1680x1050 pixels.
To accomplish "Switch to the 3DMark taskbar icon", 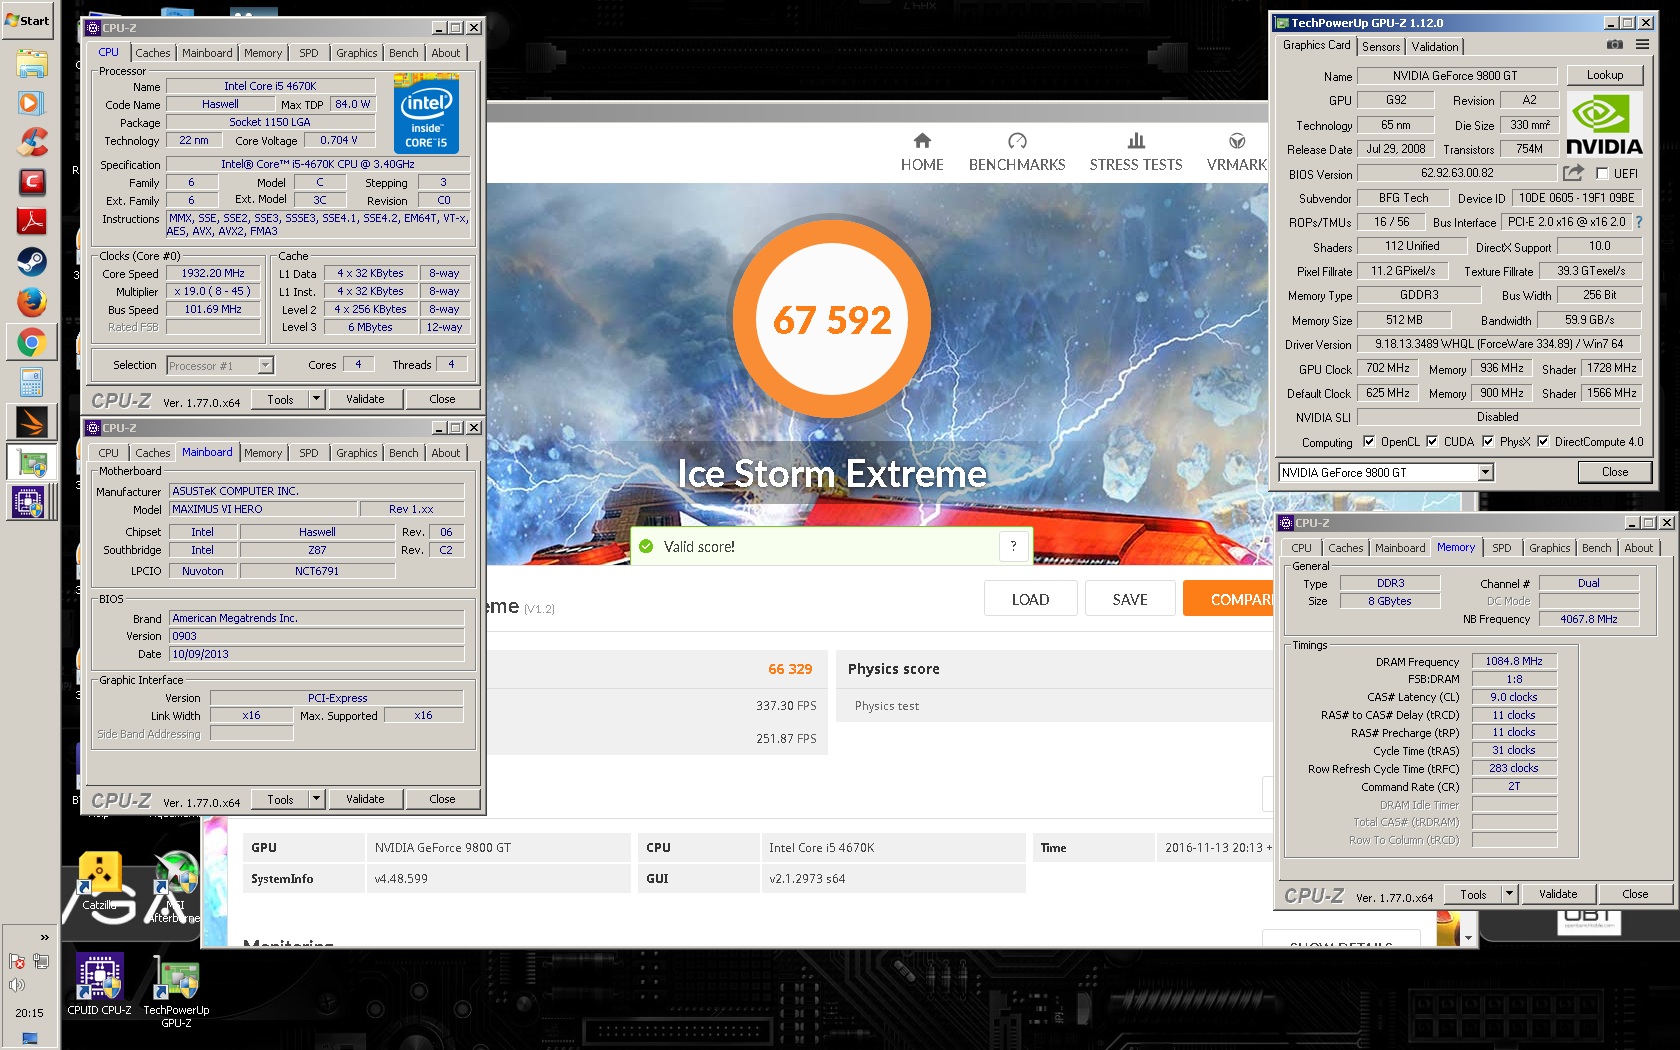I will click(x=31, y=423).
